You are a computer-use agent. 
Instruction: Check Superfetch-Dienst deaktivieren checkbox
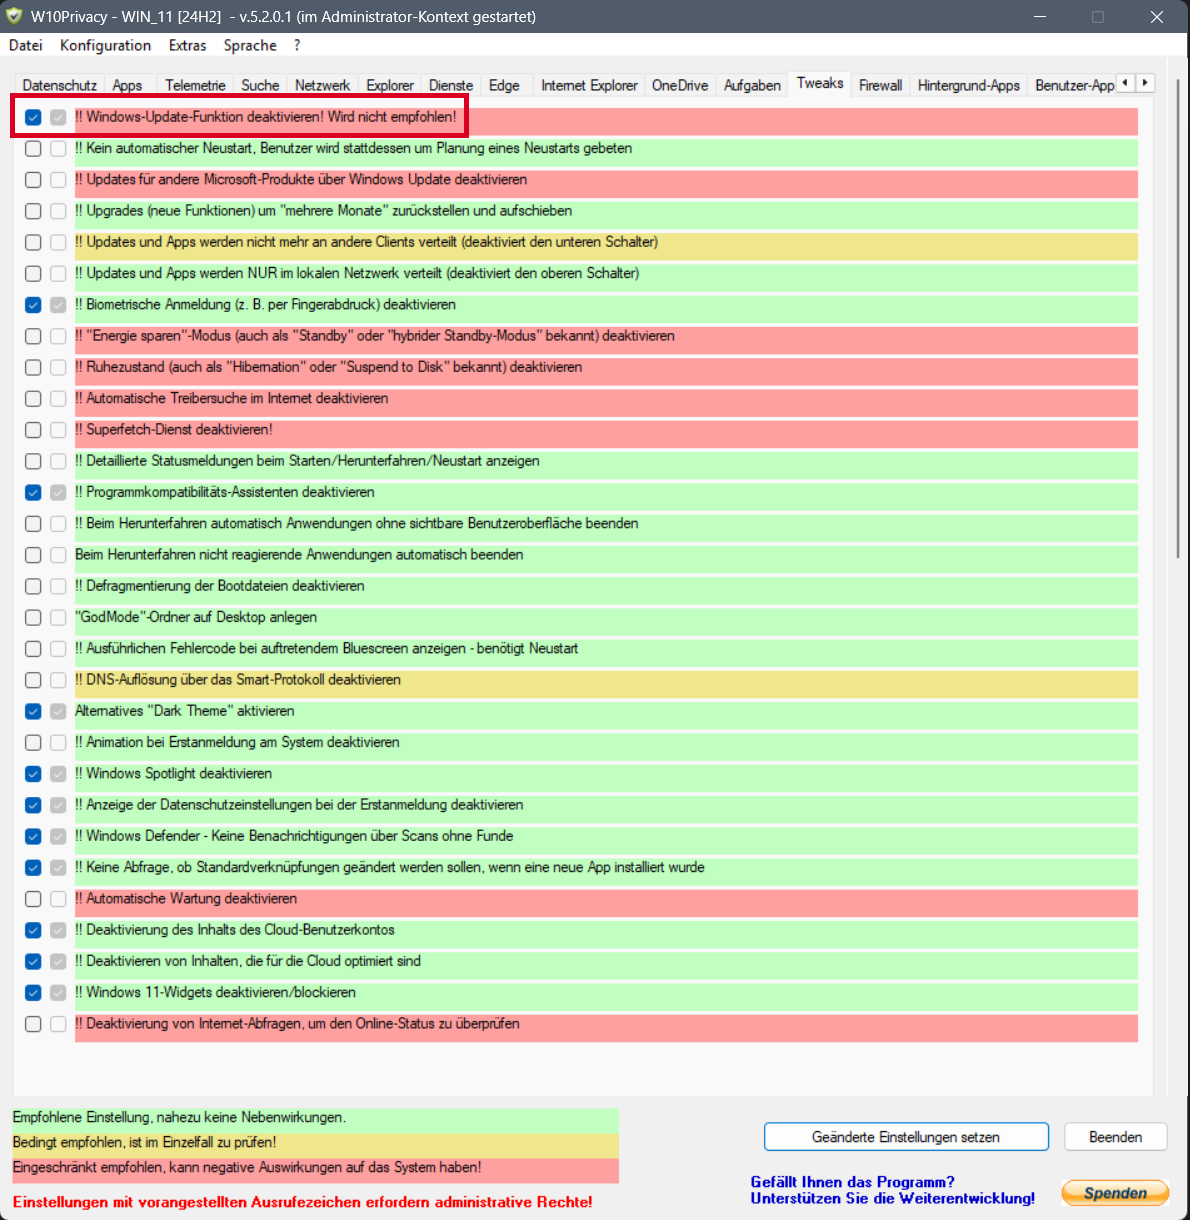click(x=33, y=430)
